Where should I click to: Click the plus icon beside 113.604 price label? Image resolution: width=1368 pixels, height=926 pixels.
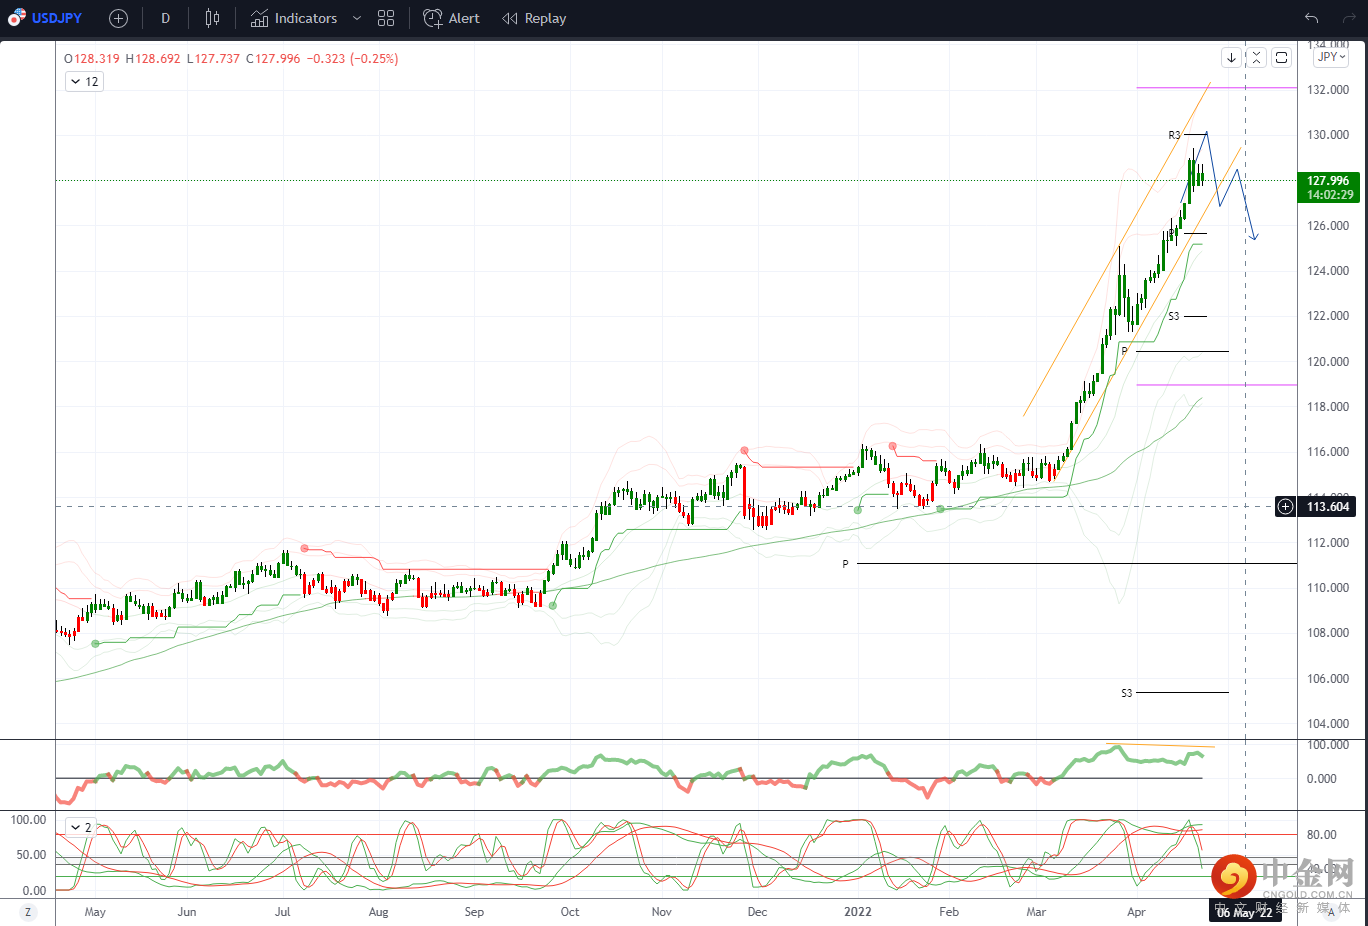pyautogui.click(x=1285, y=507)
